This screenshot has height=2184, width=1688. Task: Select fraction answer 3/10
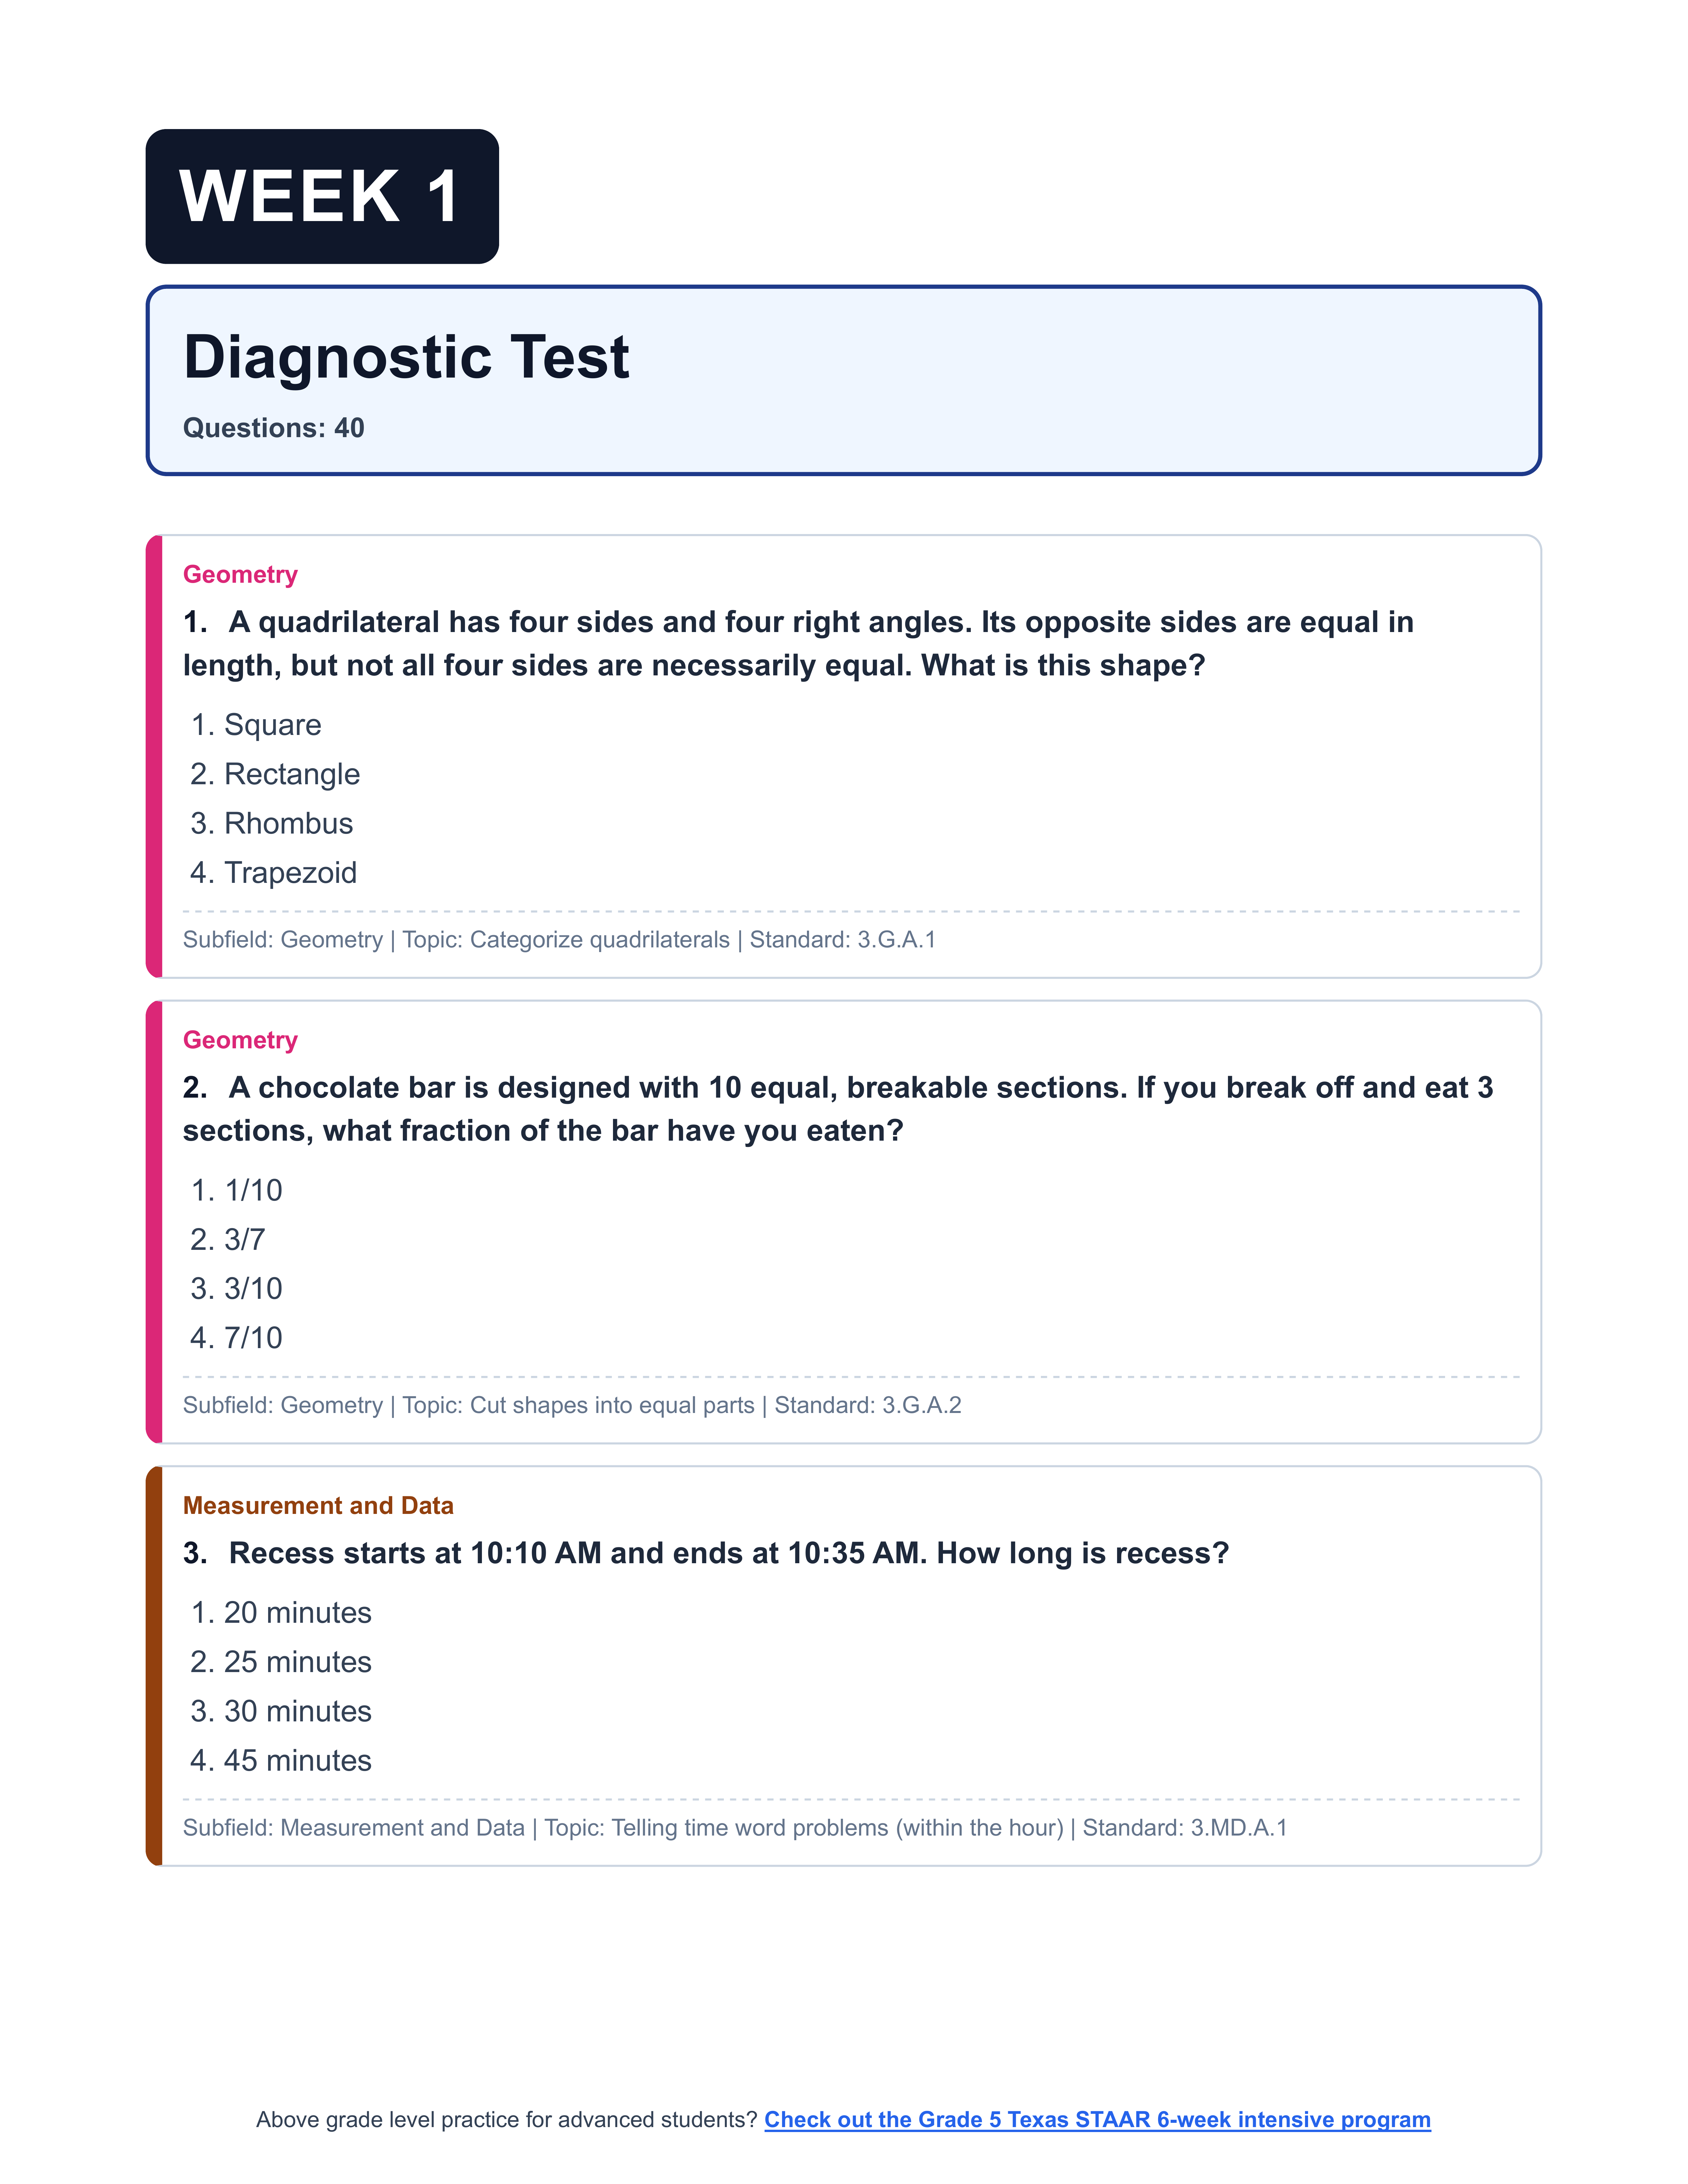[x=253, y=1288]
